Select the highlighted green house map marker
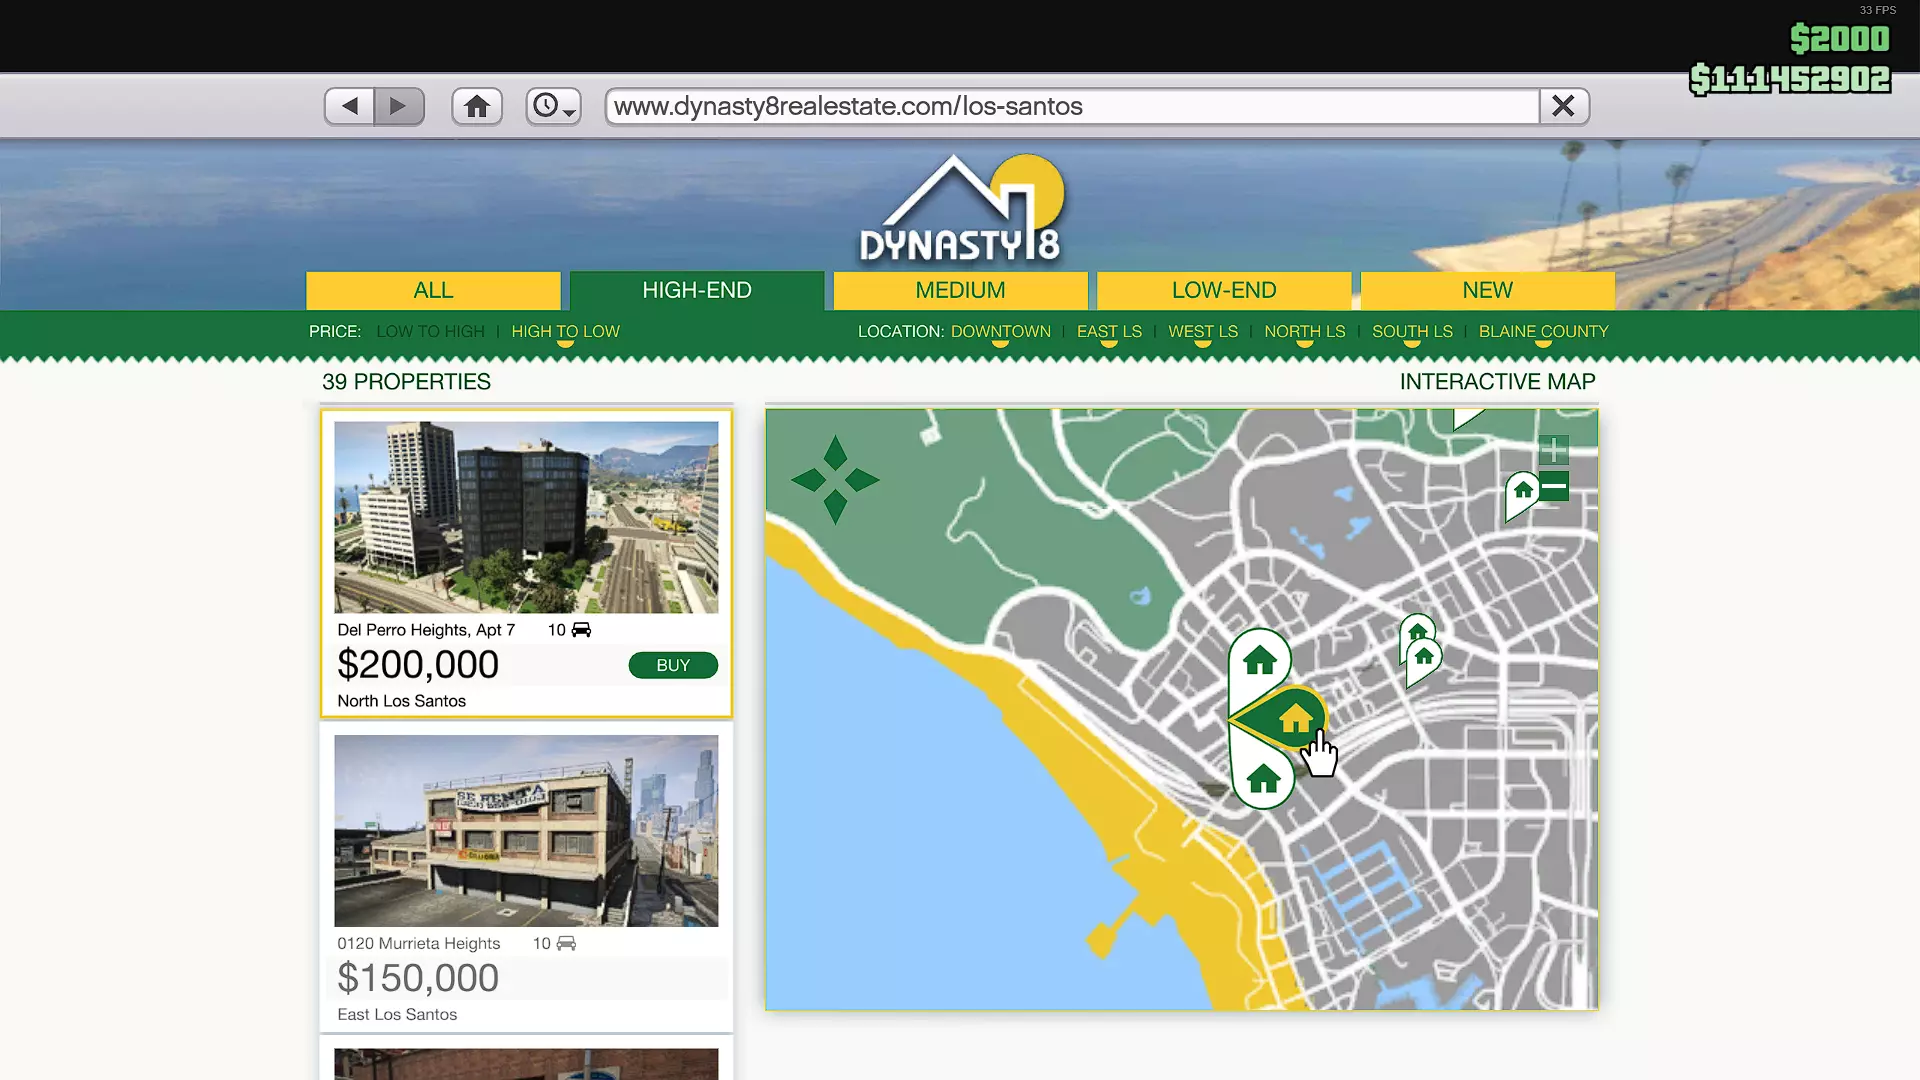The height and width of the screenshot is (1080, 1920). click(x=1295, y=718)
